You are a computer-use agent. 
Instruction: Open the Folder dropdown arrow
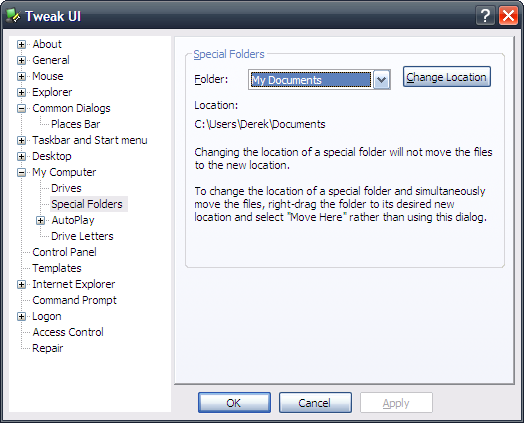pos(381,80)
